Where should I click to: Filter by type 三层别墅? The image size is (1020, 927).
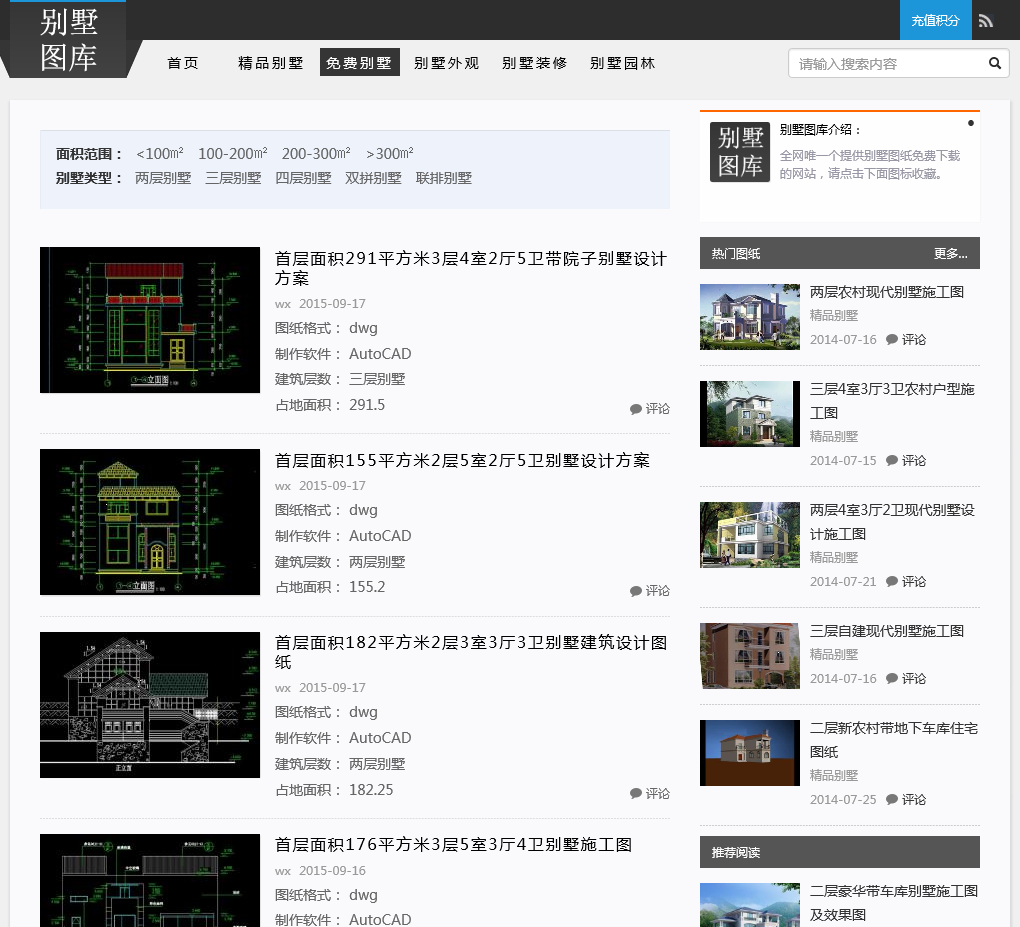tap(233, 178)
